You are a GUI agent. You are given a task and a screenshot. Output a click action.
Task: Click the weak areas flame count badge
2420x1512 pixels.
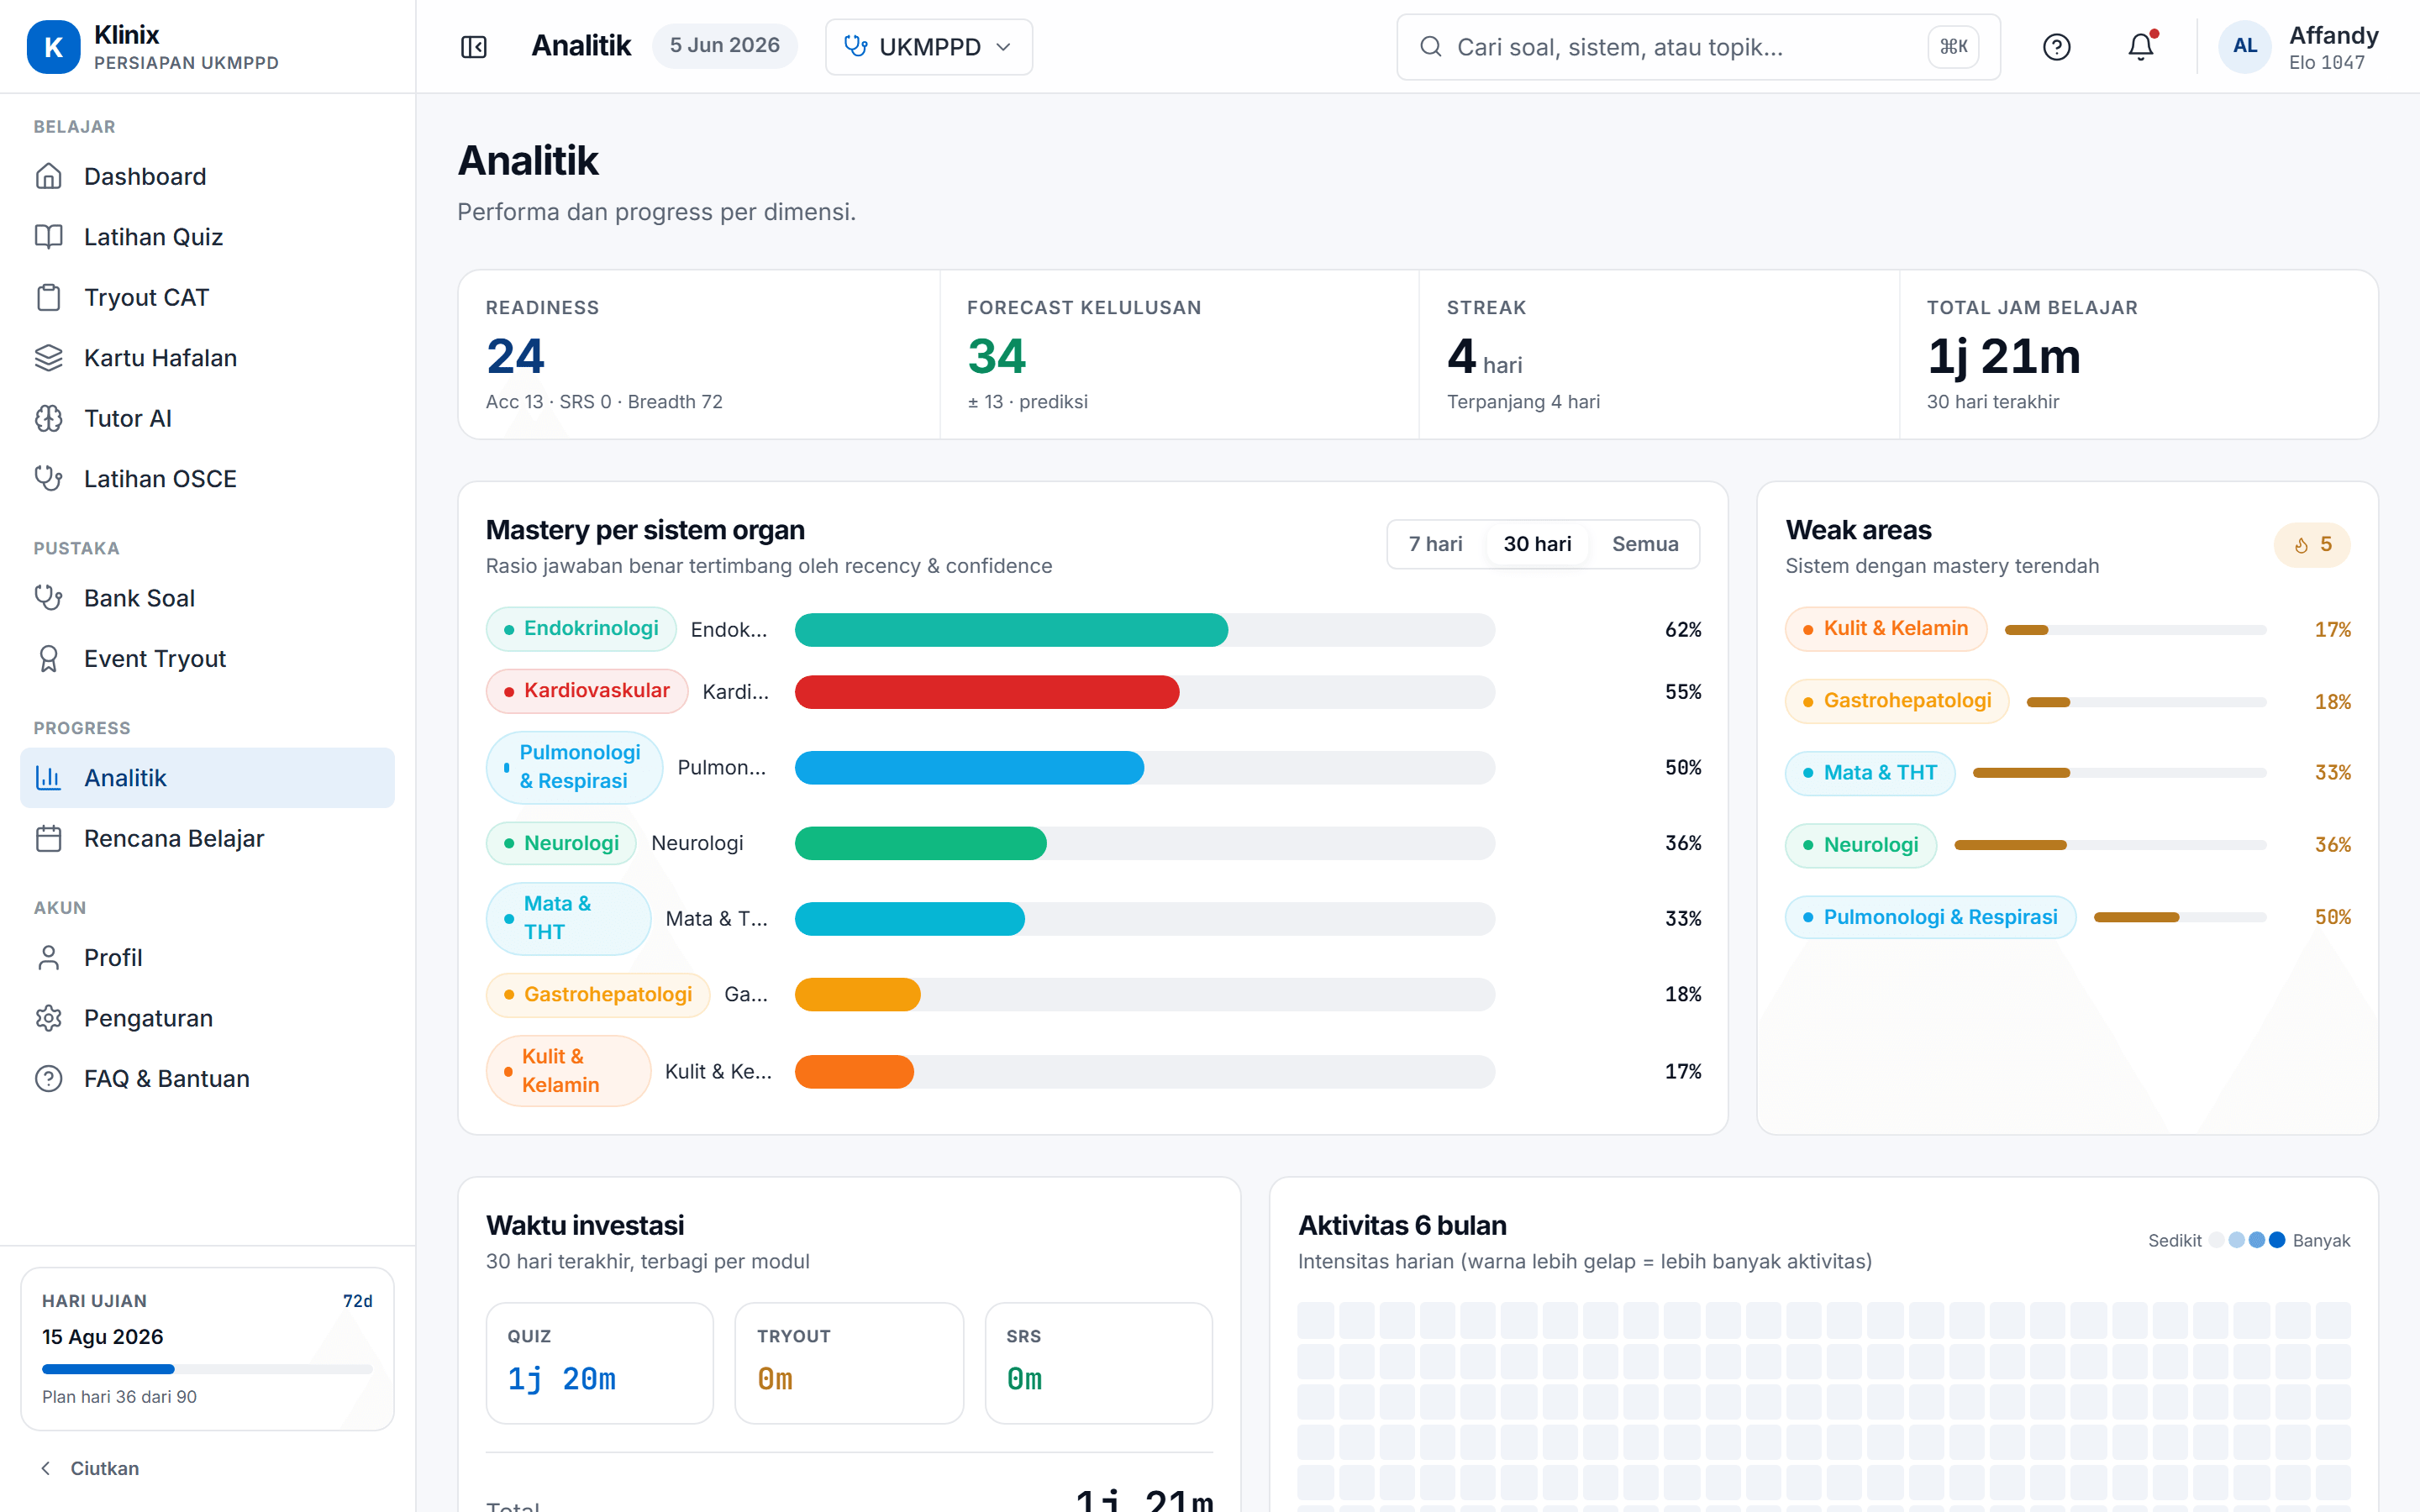(x=2312, y=545)
